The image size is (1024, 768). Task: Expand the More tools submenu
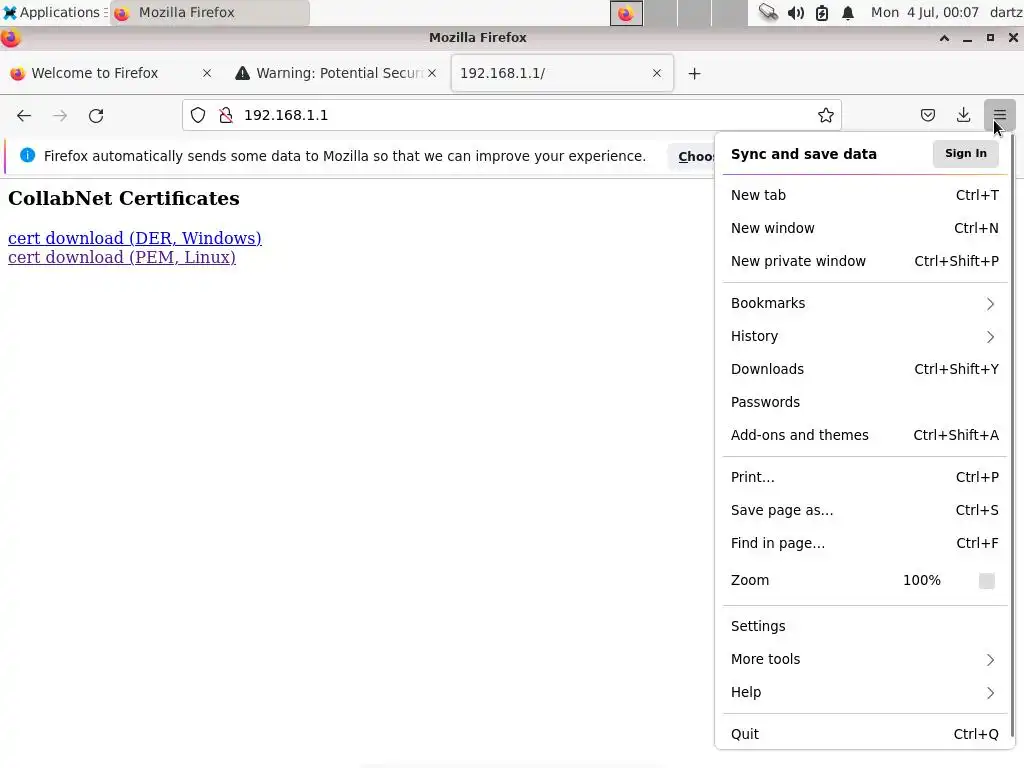865,659
